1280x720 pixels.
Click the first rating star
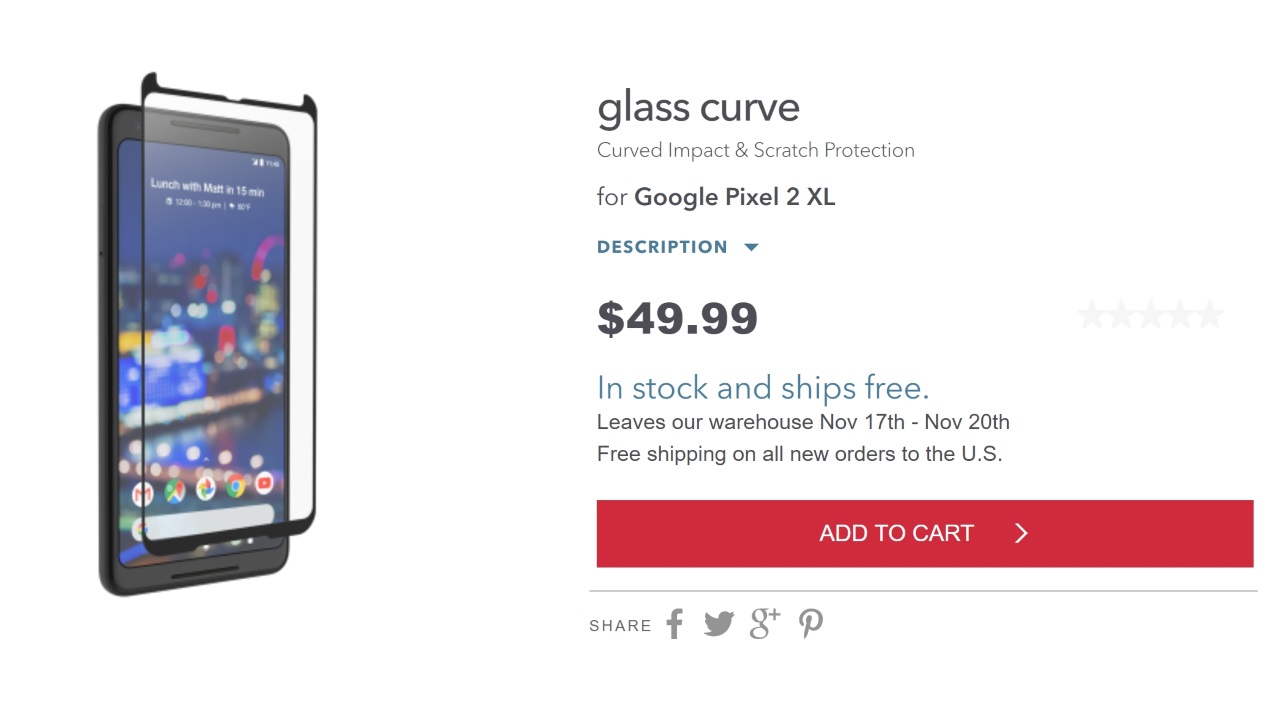click(x=1091, y=316)
